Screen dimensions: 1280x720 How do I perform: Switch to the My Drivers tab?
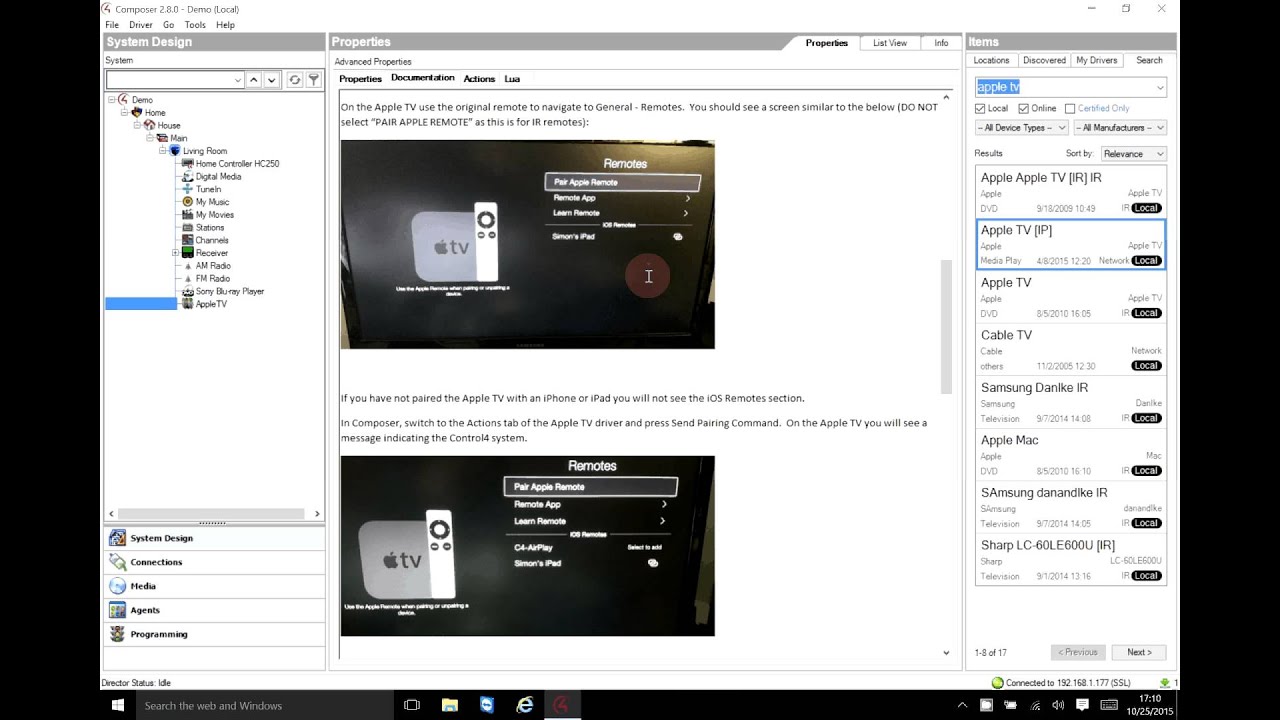pyautogui.click(x=1097, y=61)
